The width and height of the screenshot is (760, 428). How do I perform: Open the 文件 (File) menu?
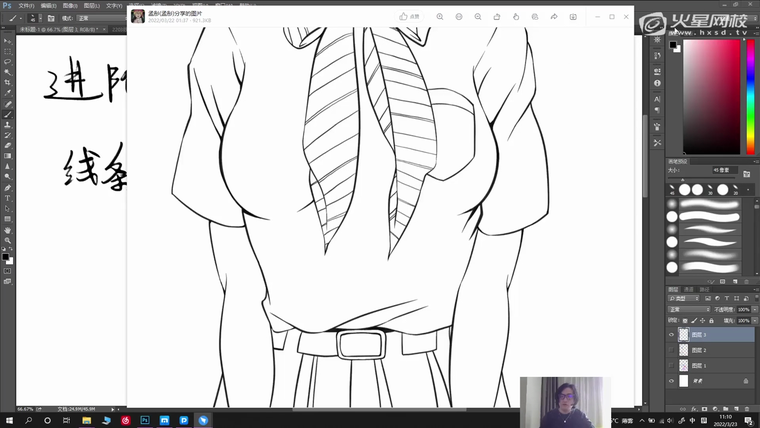click(26, 5)
